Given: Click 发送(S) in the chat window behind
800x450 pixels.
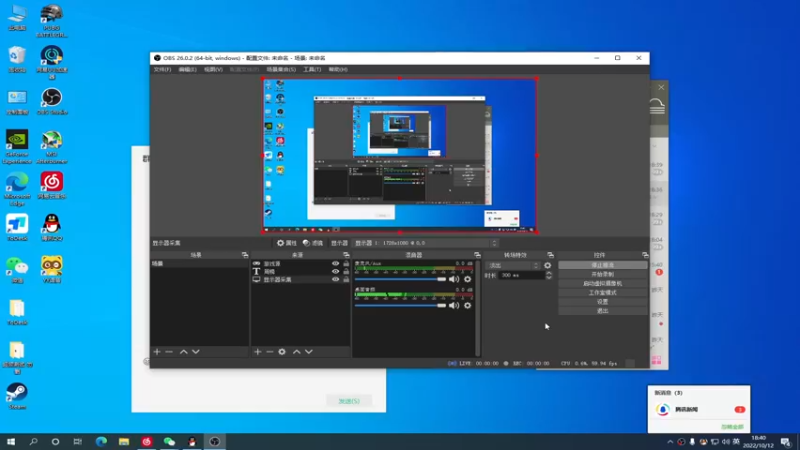Looking at the screenshot, I should (349, 401).
